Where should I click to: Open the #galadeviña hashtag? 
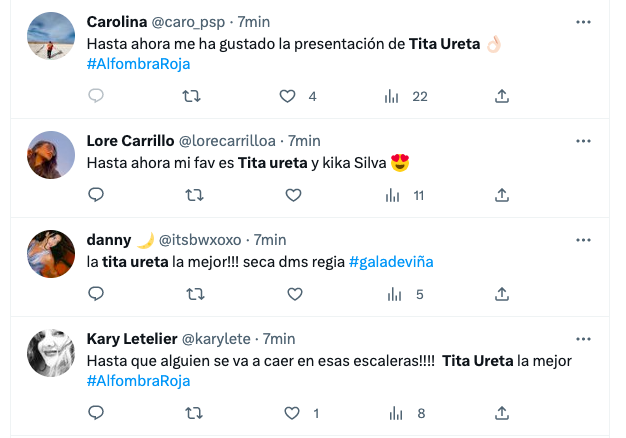point(390,262)
